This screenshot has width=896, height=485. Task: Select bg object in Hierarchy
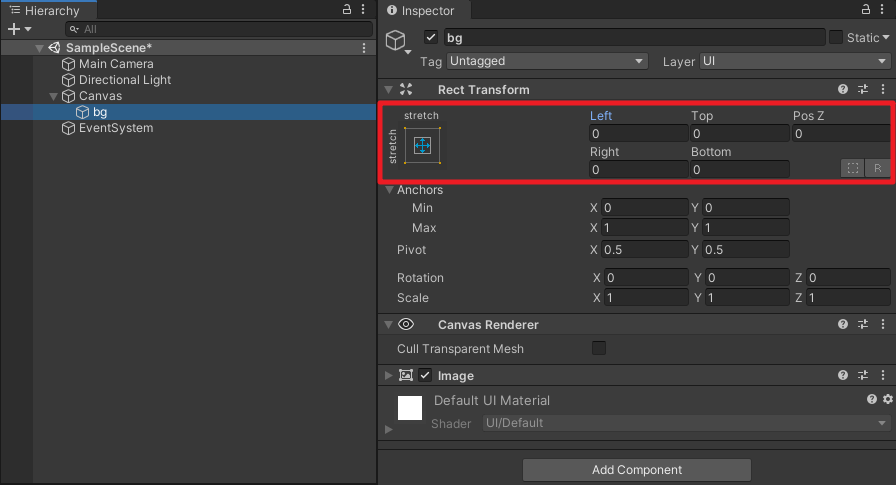click(189, 112)
